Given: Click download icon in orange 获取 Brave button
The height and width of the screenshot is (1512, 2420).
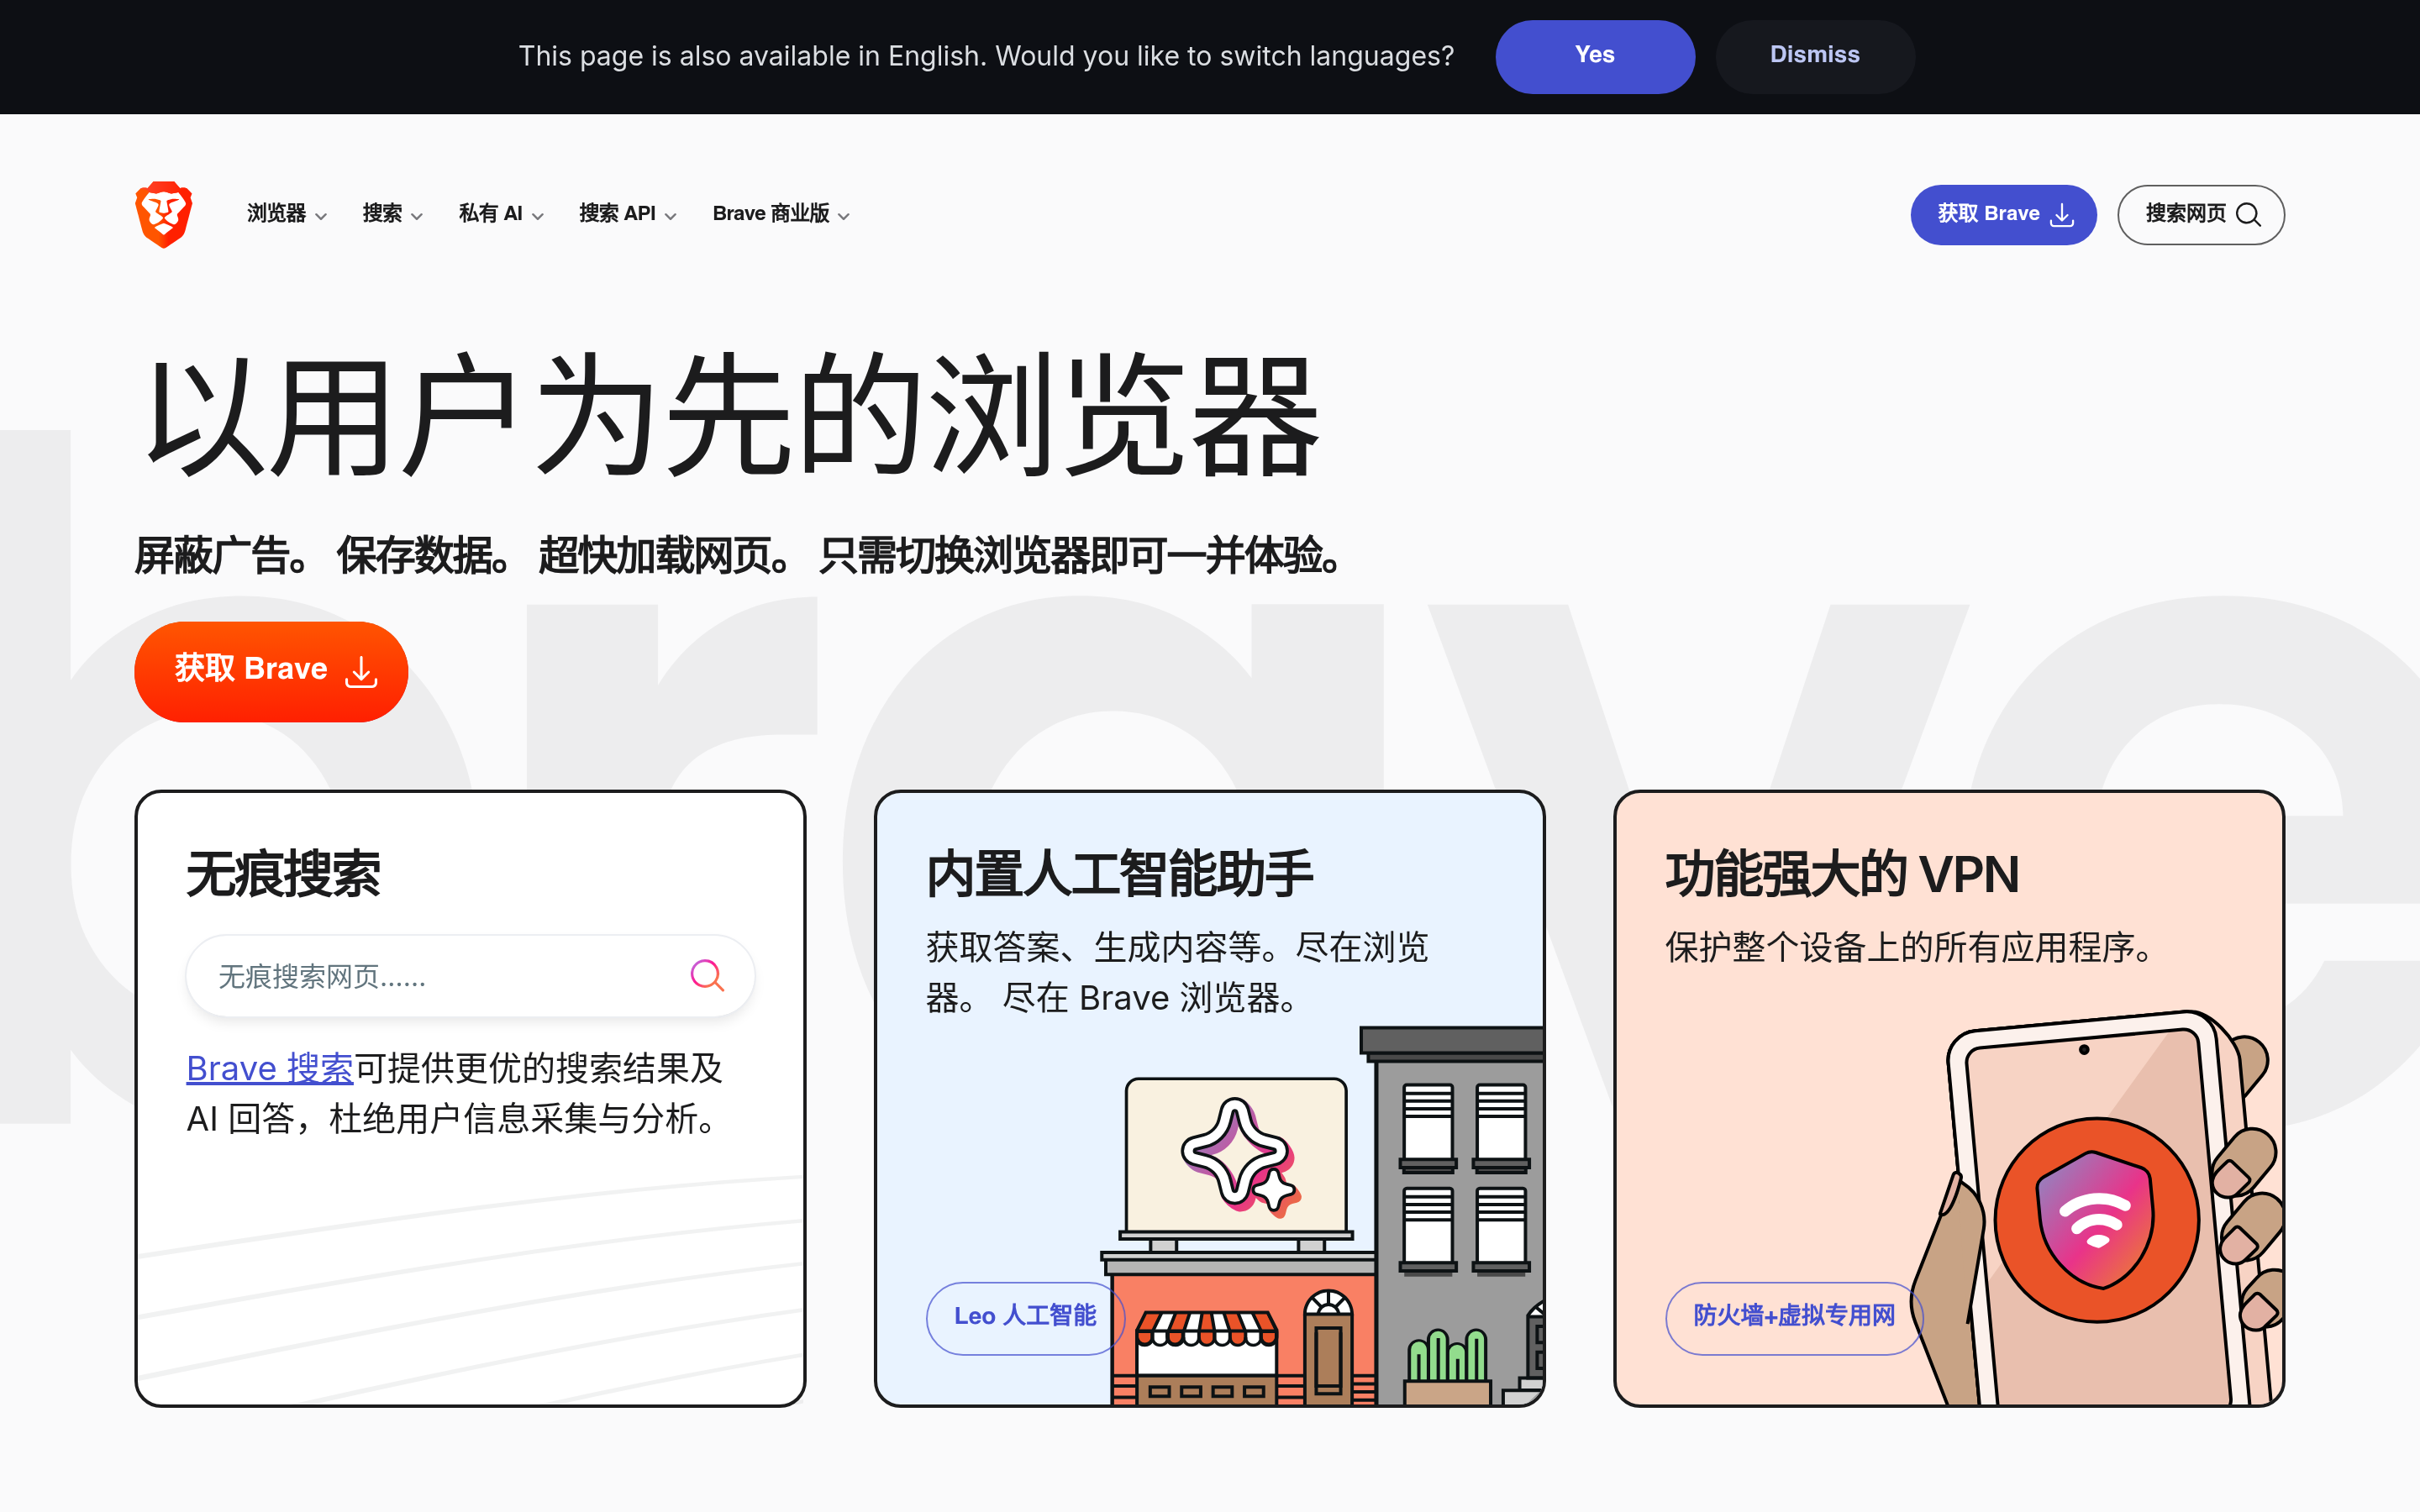Looking at the screenshot, I should [x=361, y=672].
